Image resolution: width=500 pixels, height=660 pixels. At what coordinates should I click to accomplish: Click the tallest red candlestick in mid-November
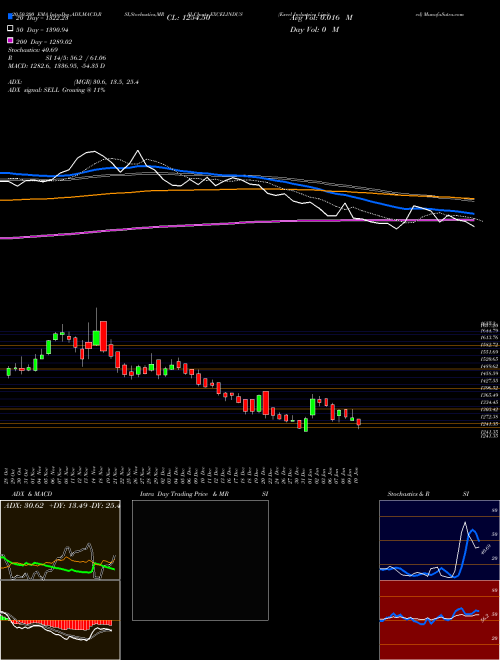103,336
